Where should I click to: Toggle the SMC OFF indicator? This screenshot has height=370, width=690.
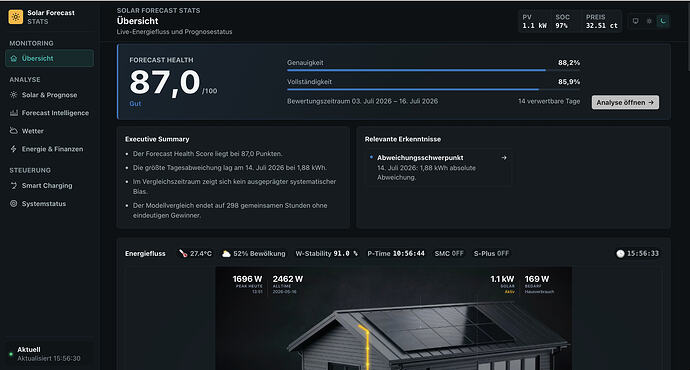[449, 253]
